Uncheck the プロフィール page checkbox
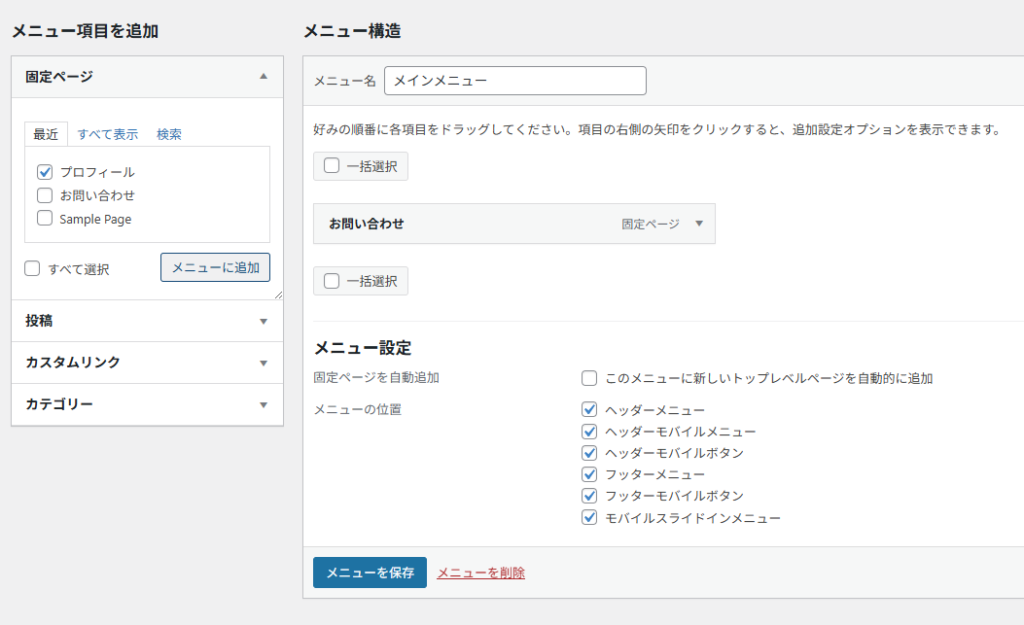The height and width of the screenshot is (625, 1024). click(x=45, y=172)
